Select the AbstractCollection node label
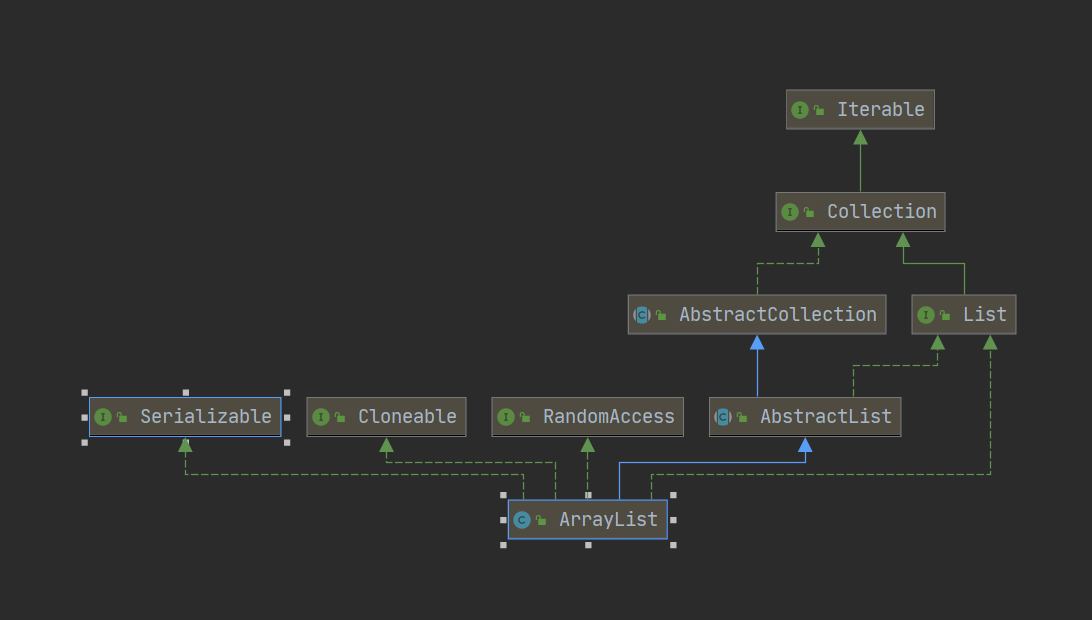Screen dimensions: 1092x620 (777, 315)
